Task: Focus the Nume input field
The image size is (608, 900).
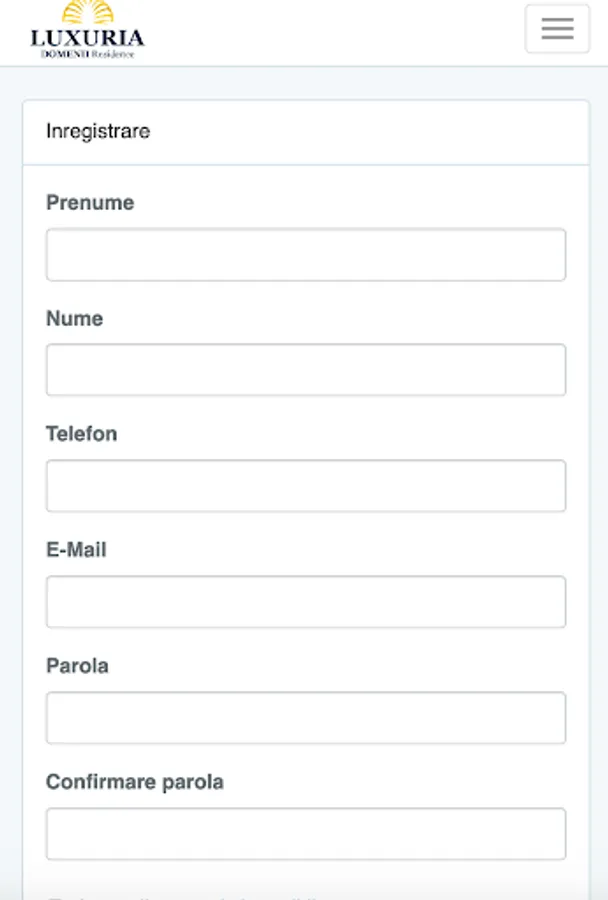Action: (305, 370)
